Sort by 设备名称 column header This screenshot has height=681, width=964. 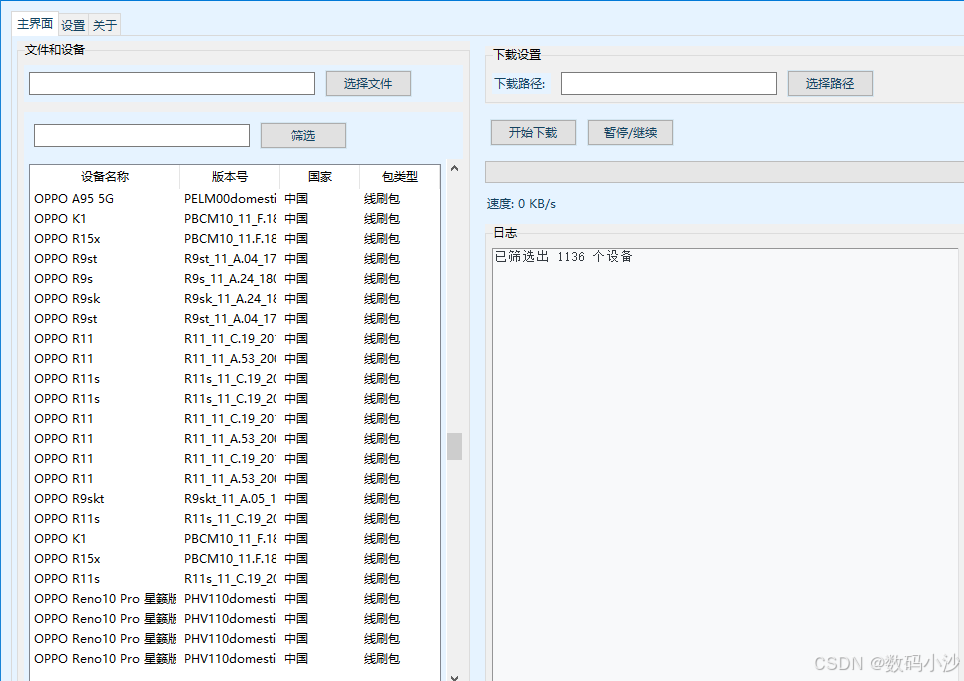tap(105, 177)
